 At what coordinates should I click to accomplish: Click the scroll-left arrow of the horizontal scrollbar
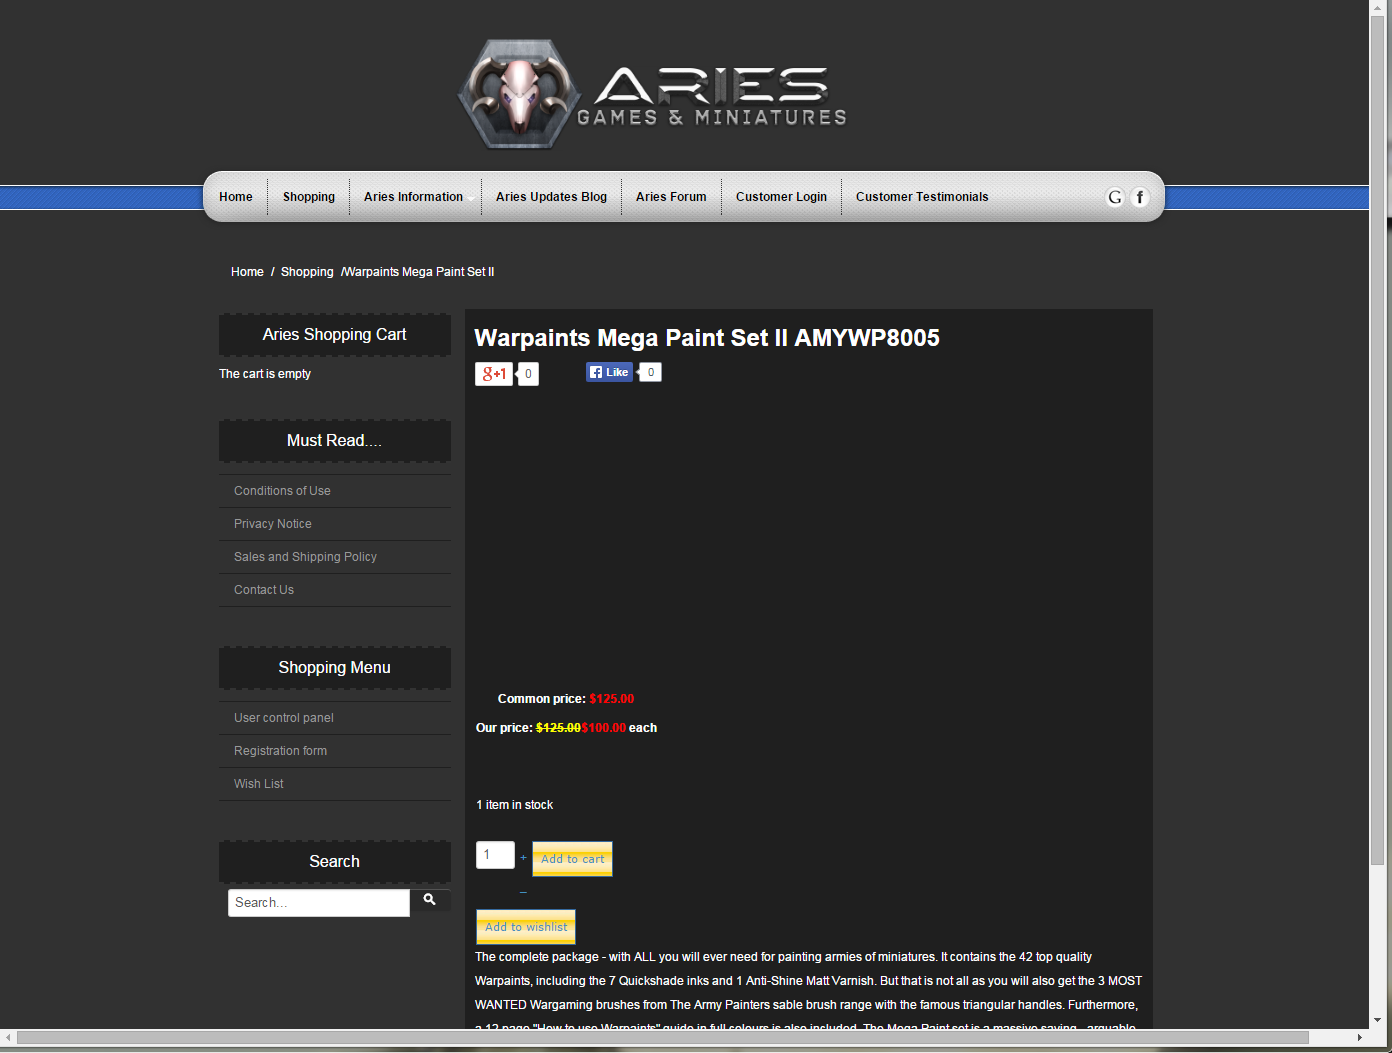9,1037
